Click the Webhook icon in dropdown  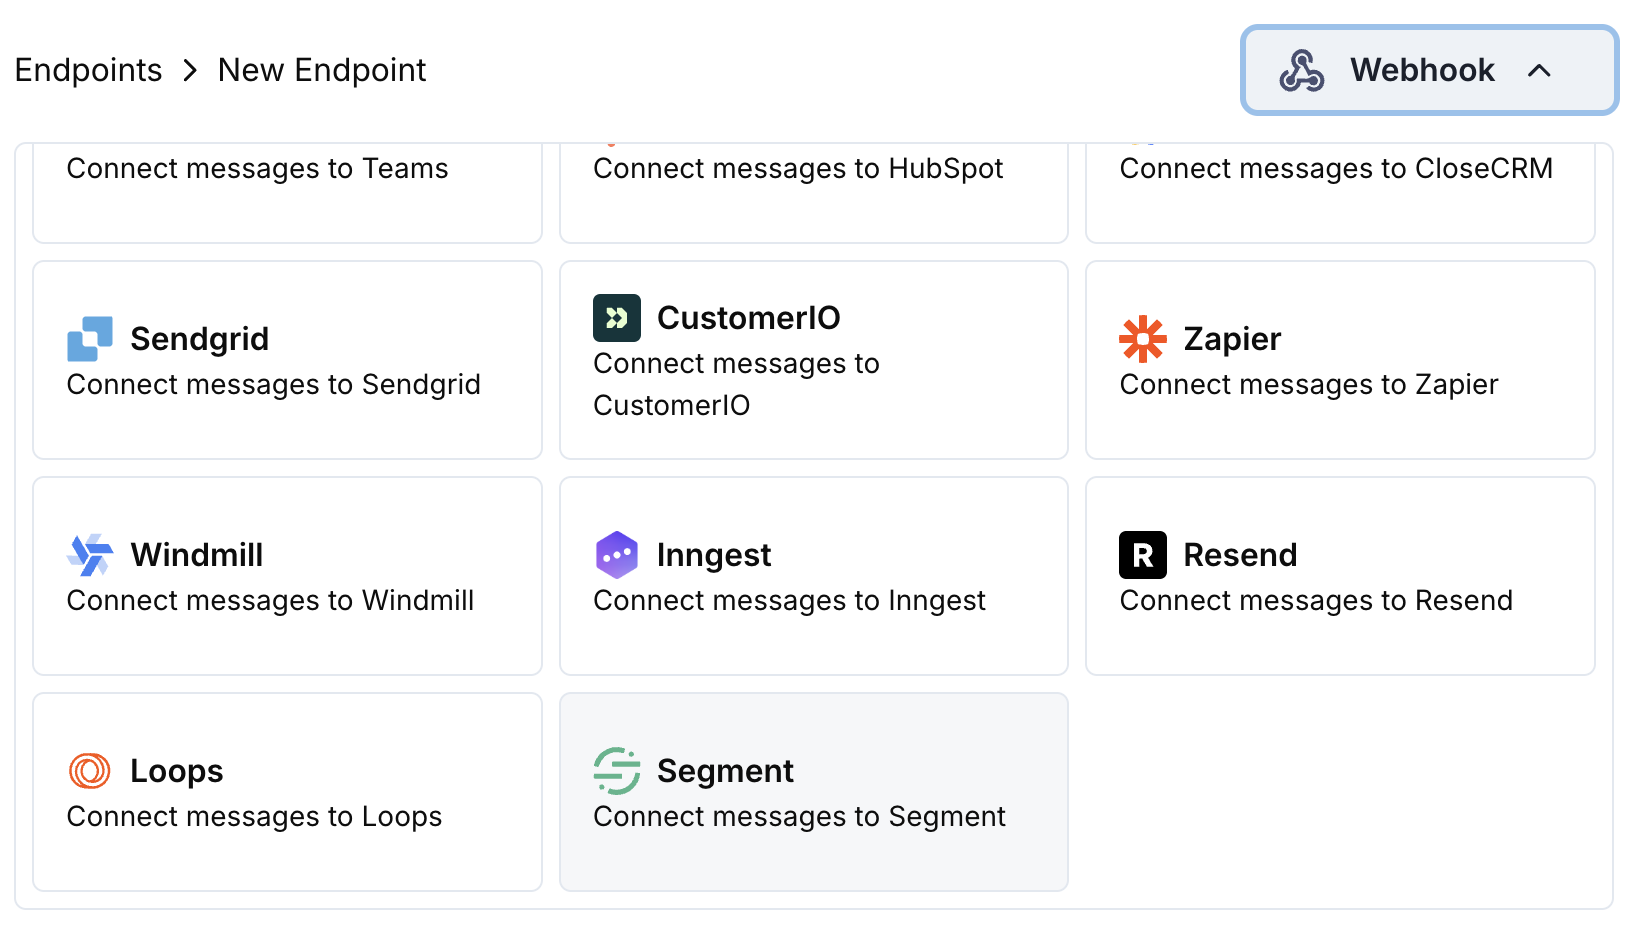click(1301, 71)
